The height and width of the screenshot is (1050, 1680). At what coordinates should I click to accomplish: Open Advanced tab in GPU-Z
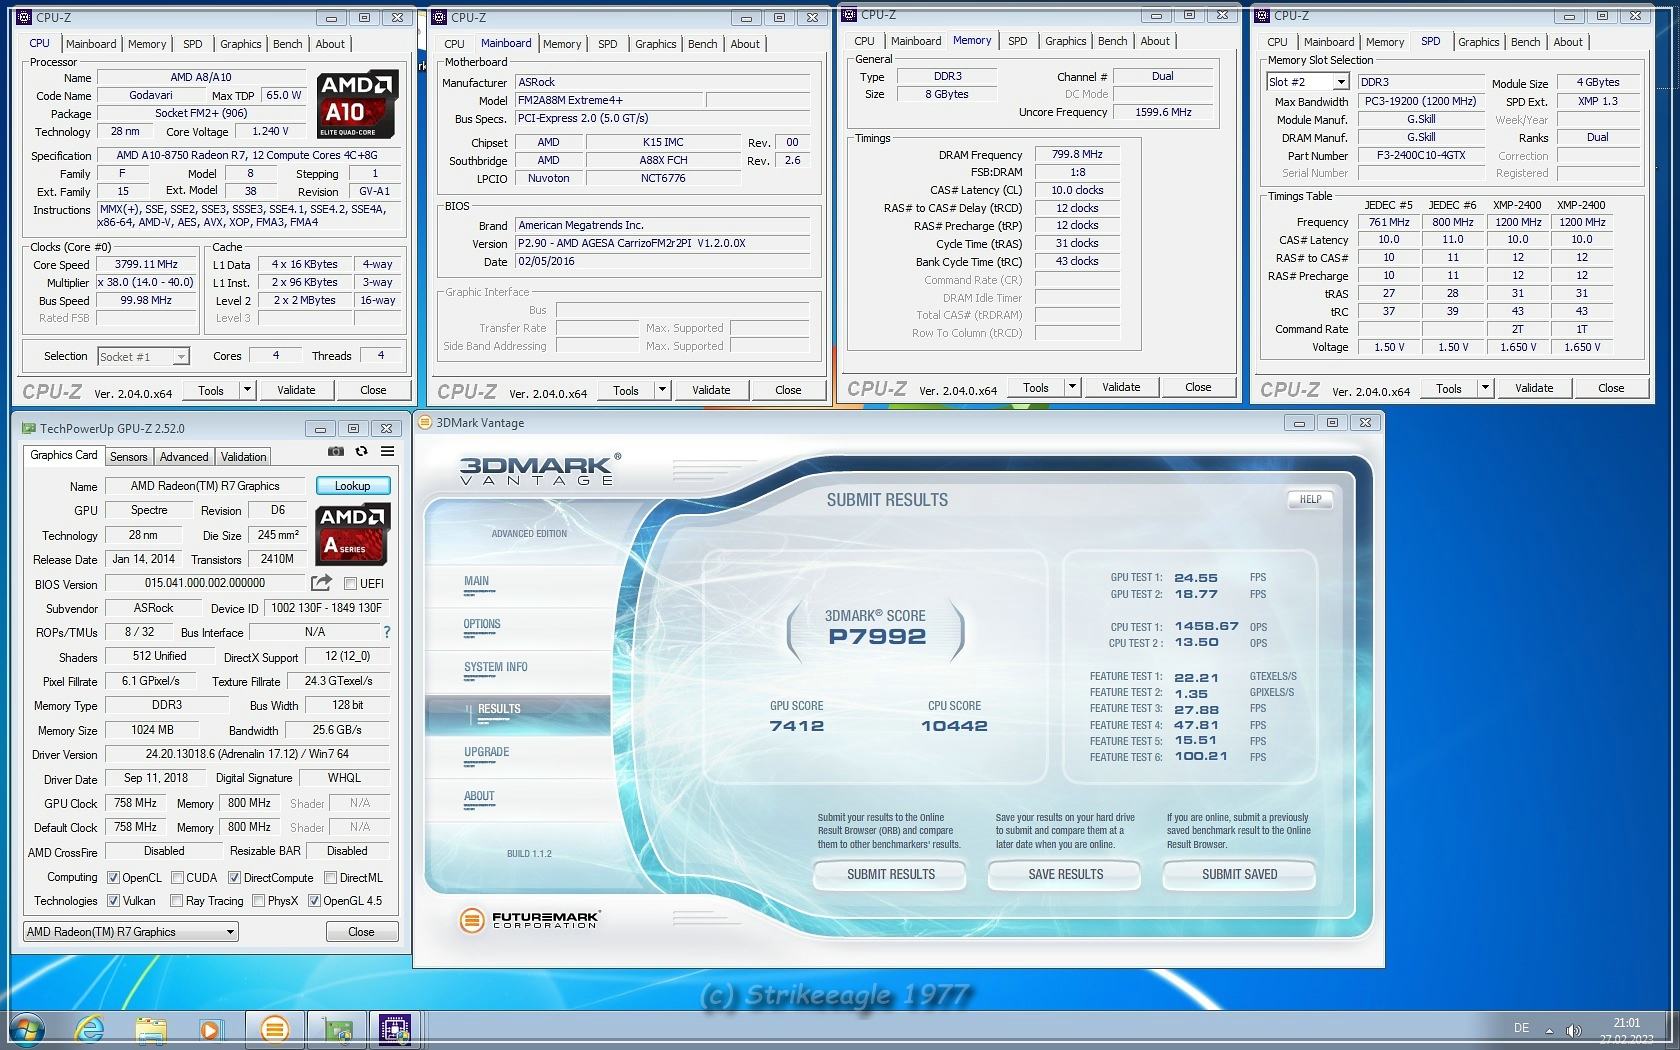[x=184, y=456]
